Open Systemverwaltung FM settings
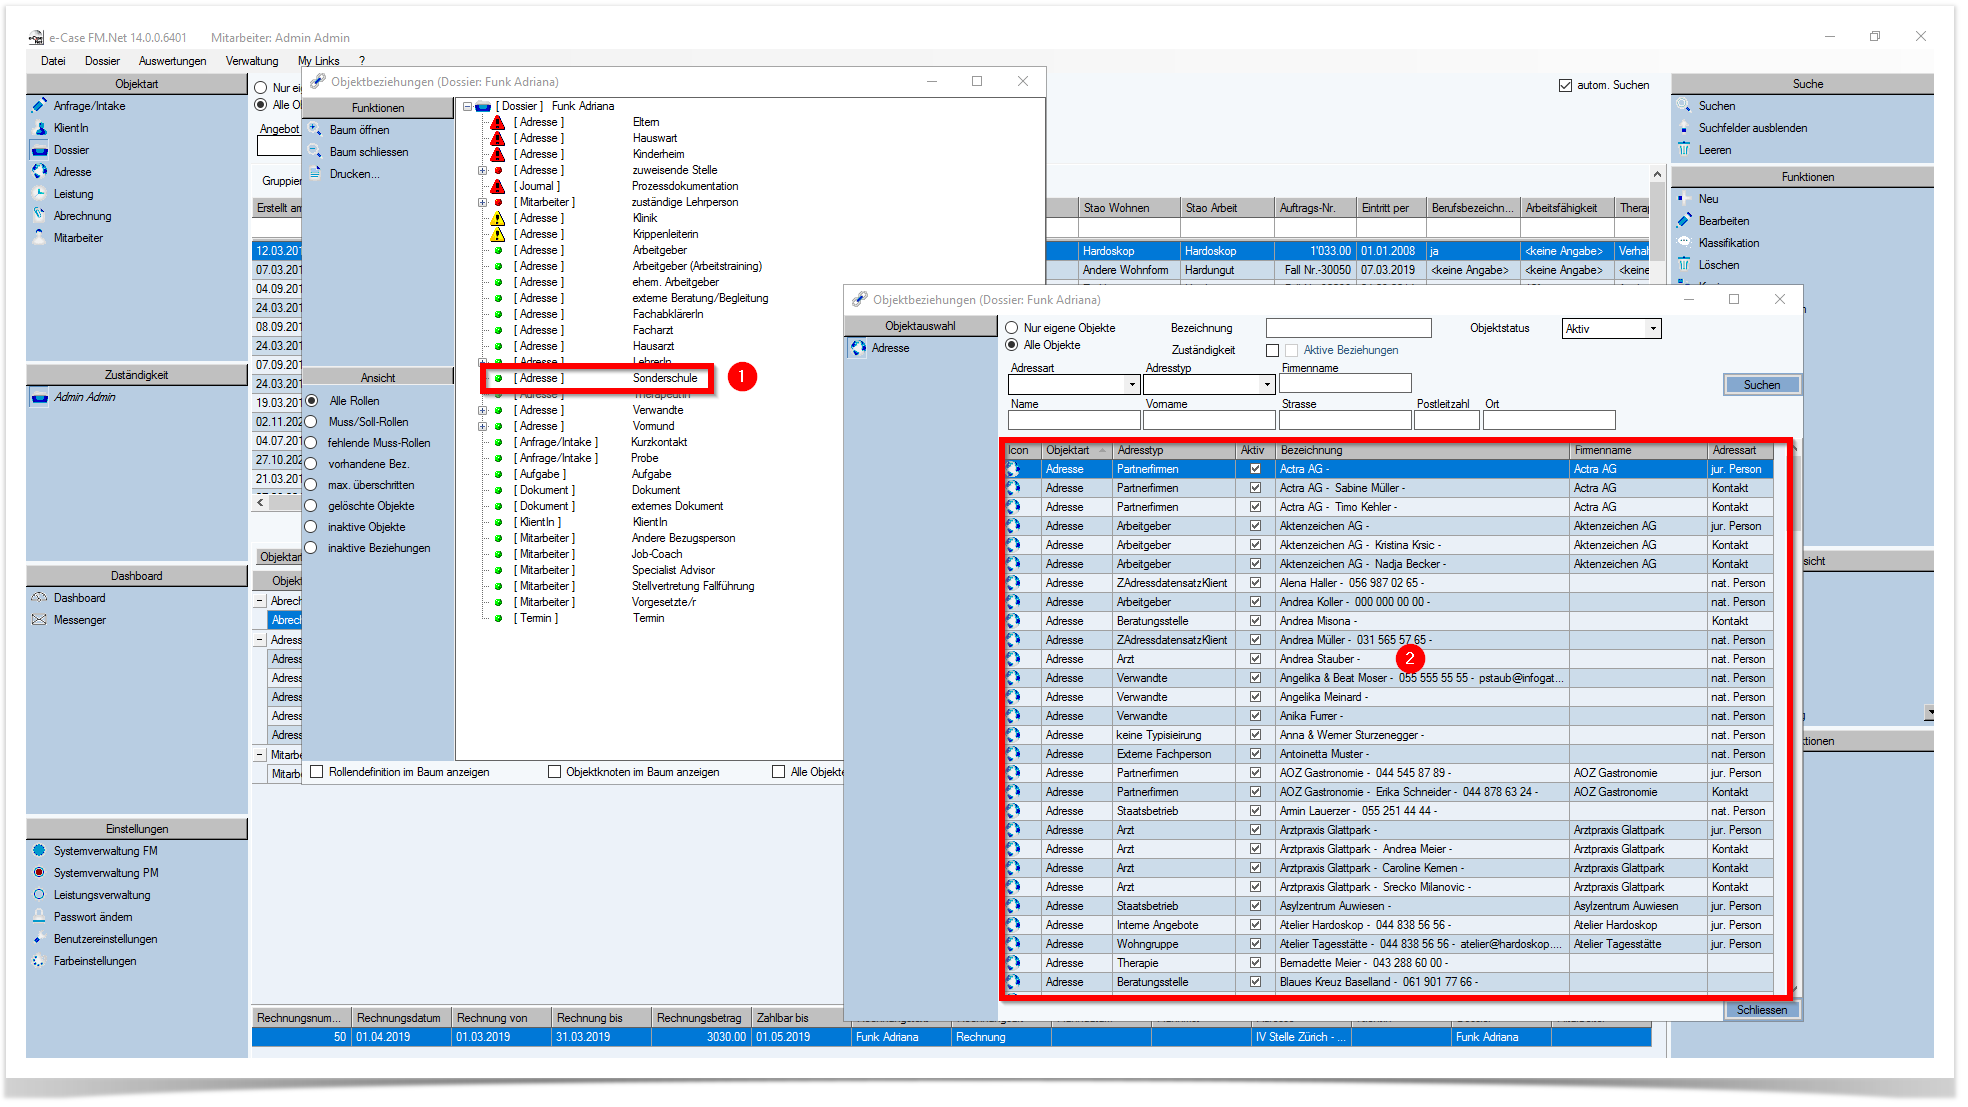The image size is (1968, 1107). point(105,851)
